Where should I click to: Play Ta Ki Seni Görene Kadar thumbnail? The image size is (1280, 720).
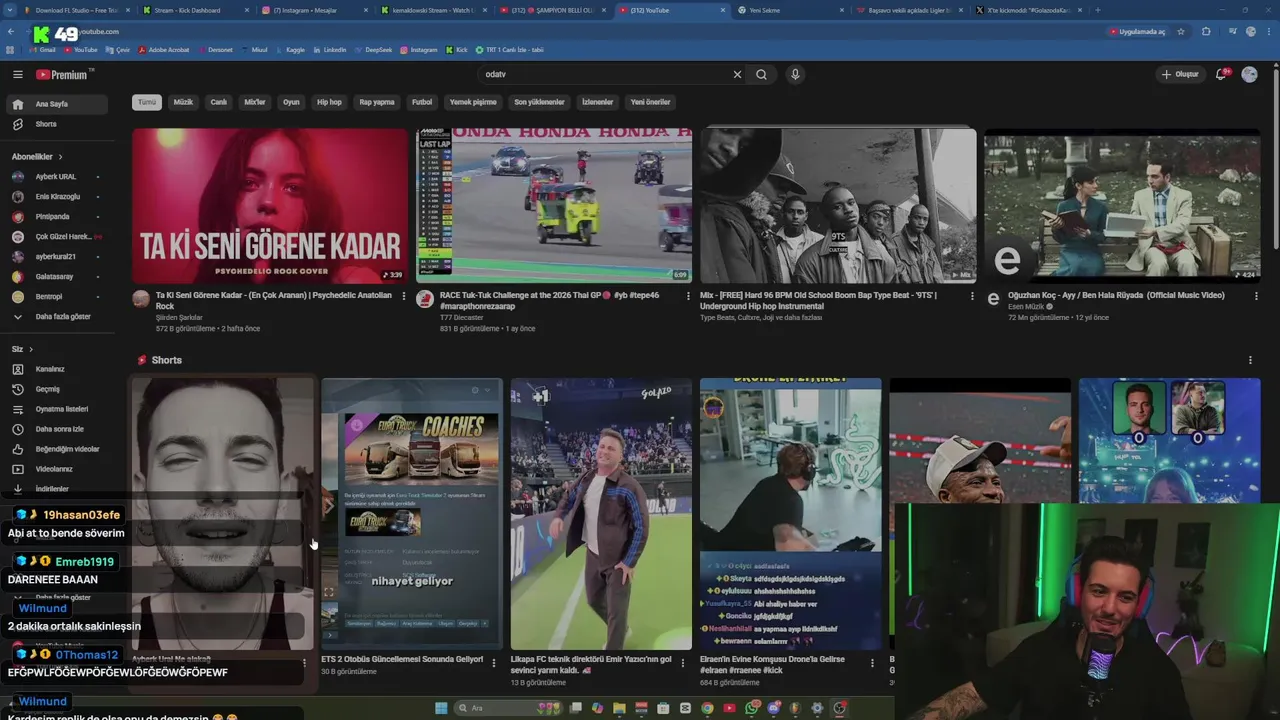[x=270, y=206]
